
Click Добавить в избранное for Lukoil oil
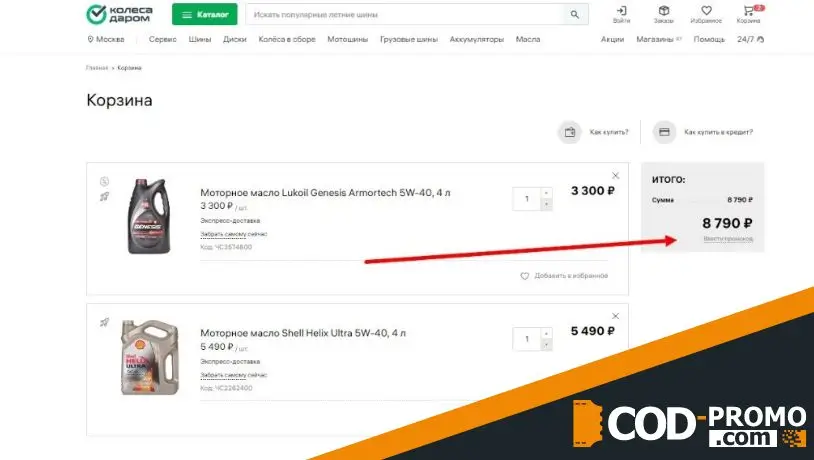point(571,276)
